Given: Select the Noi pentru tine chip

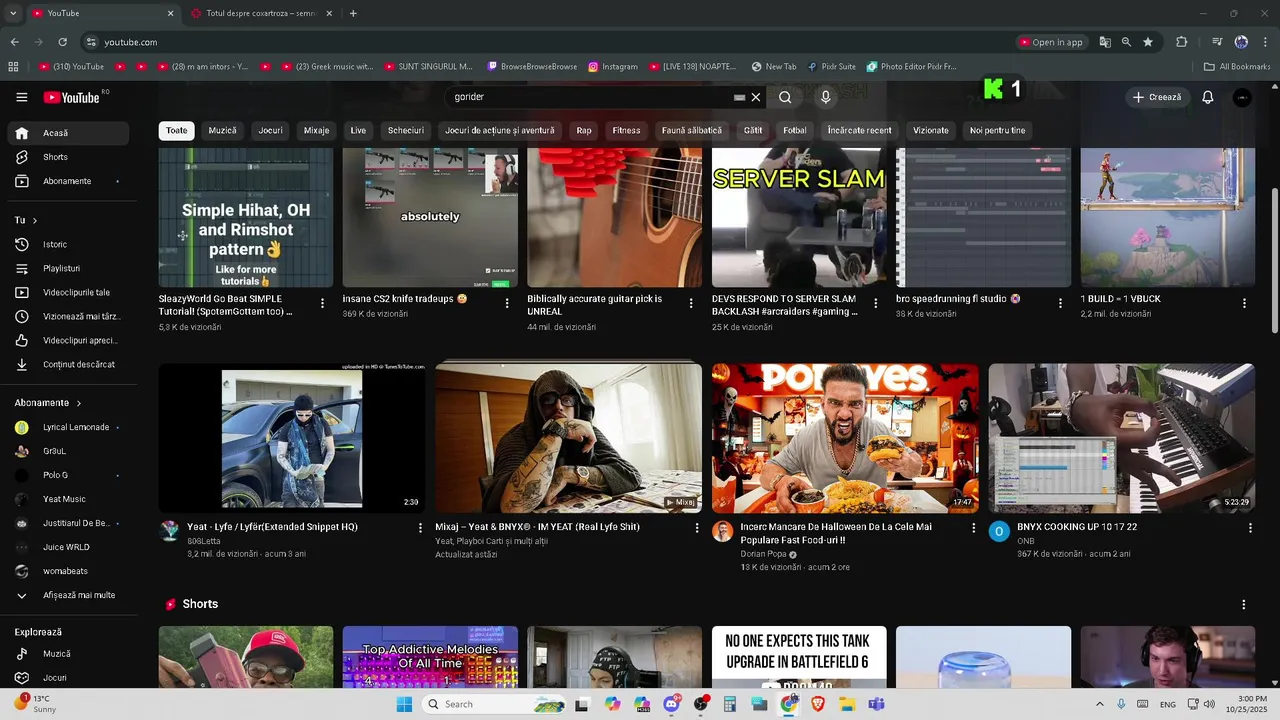Looking at the screenshot, I should (997, 130).
